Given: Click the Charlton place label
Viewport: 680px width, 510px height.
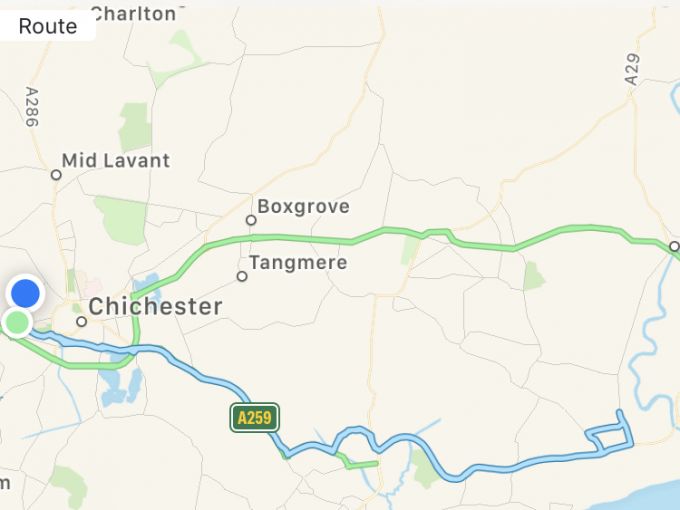Looking at the screenshot, I should (134, 14).
